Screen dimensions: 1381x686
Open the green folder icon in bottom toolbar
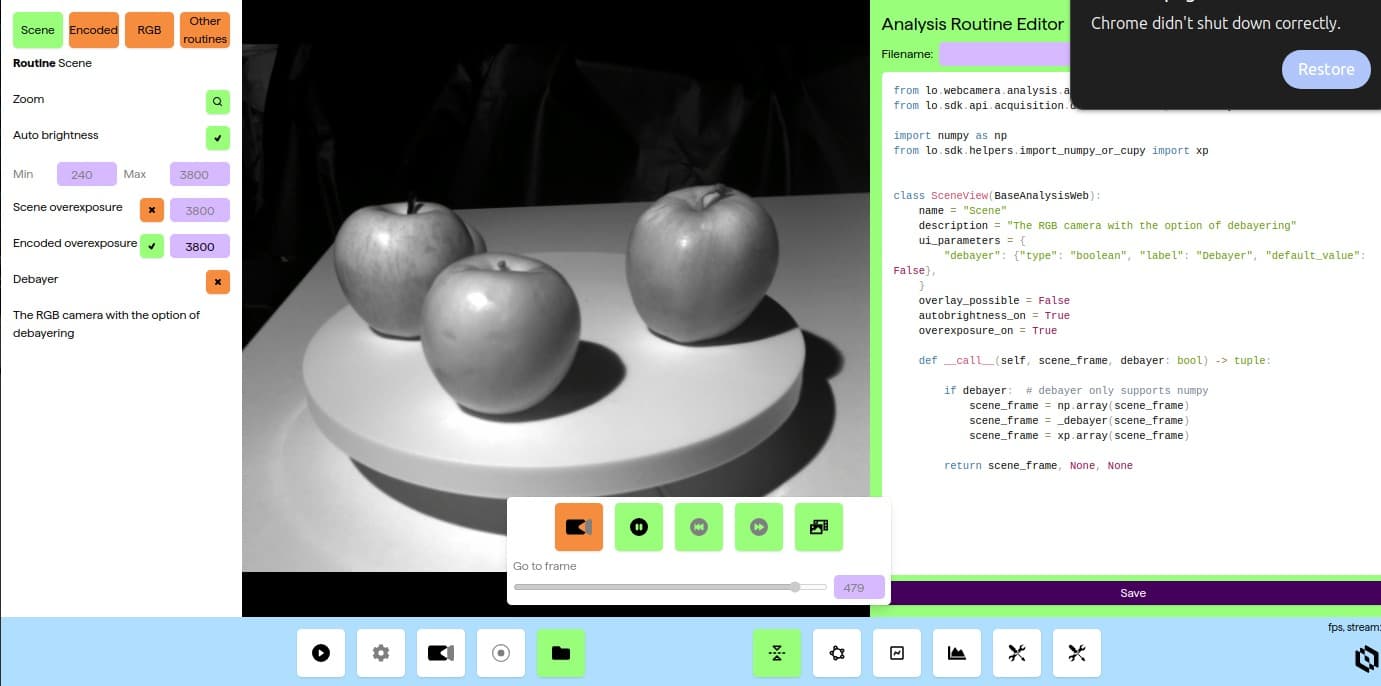[560, 652]
